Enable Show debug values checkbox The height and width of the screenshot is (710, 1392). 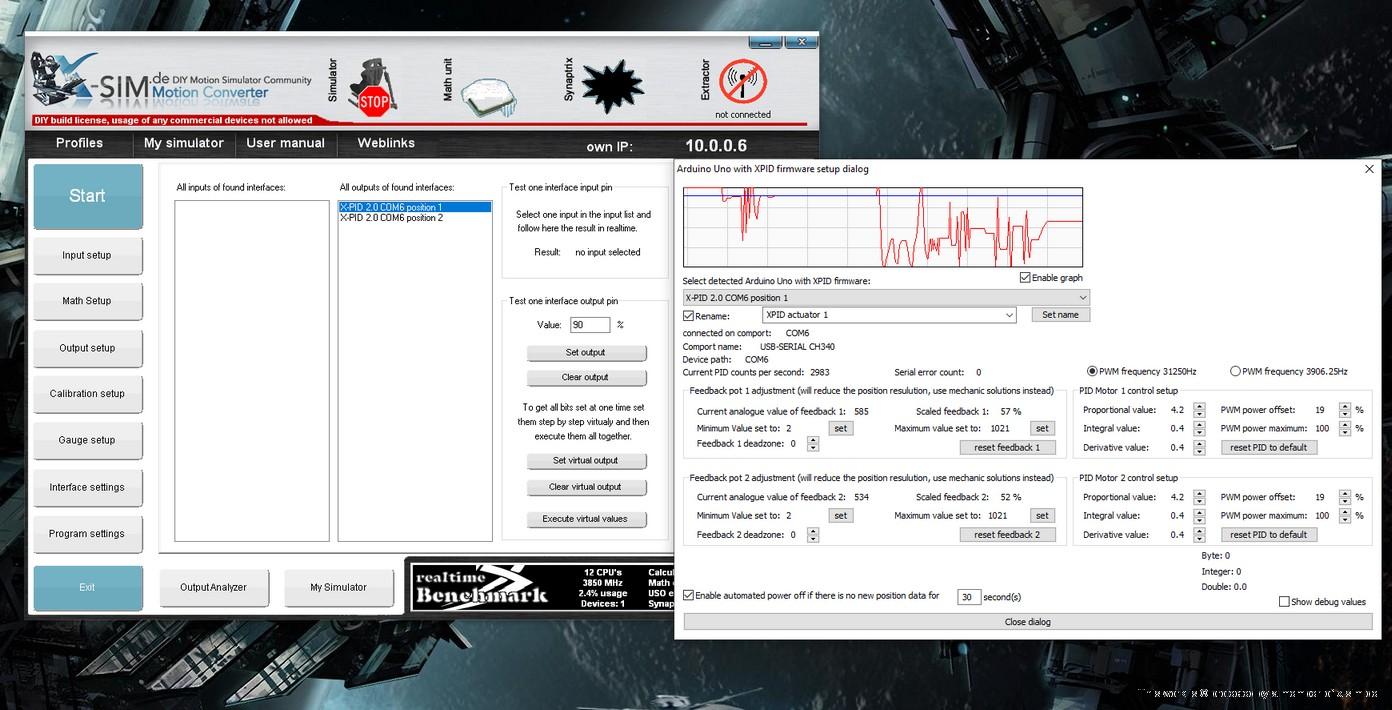point(1284,602)
